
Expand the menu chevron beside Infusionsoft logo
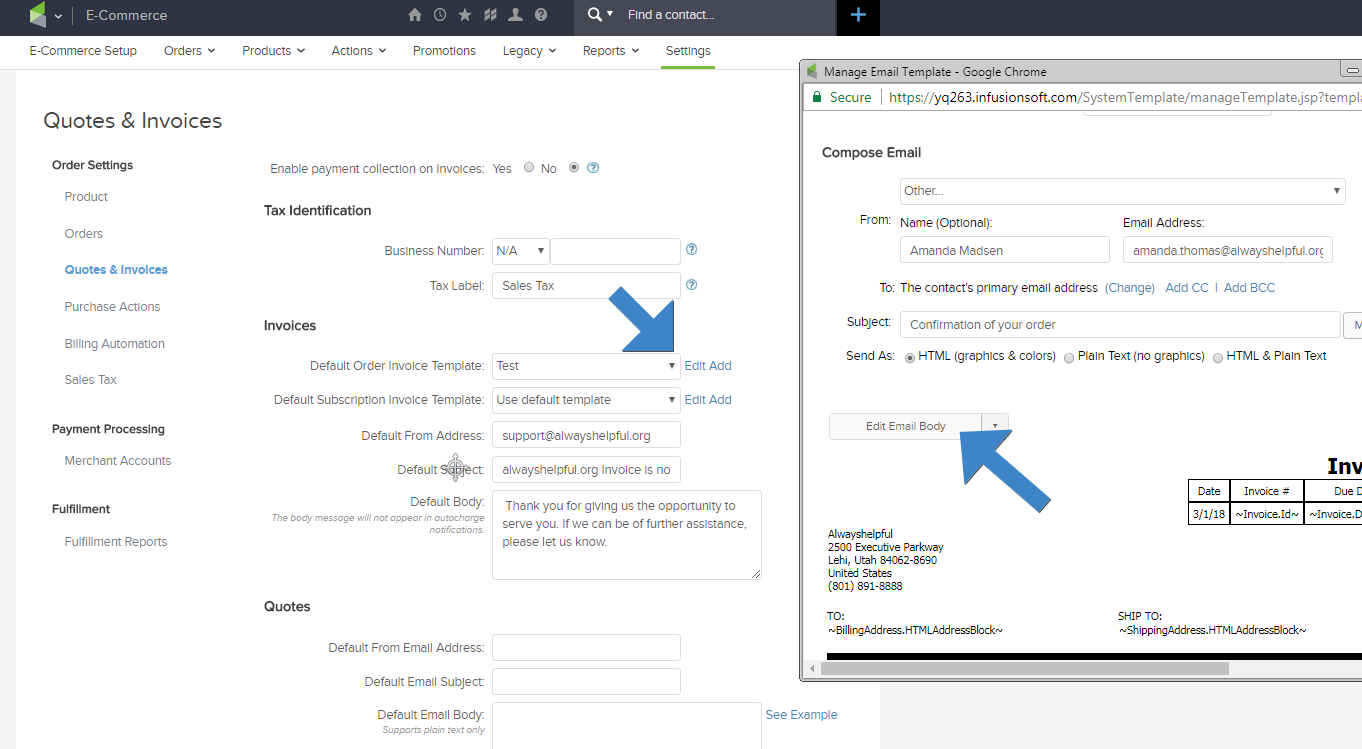tap(59, 16)
